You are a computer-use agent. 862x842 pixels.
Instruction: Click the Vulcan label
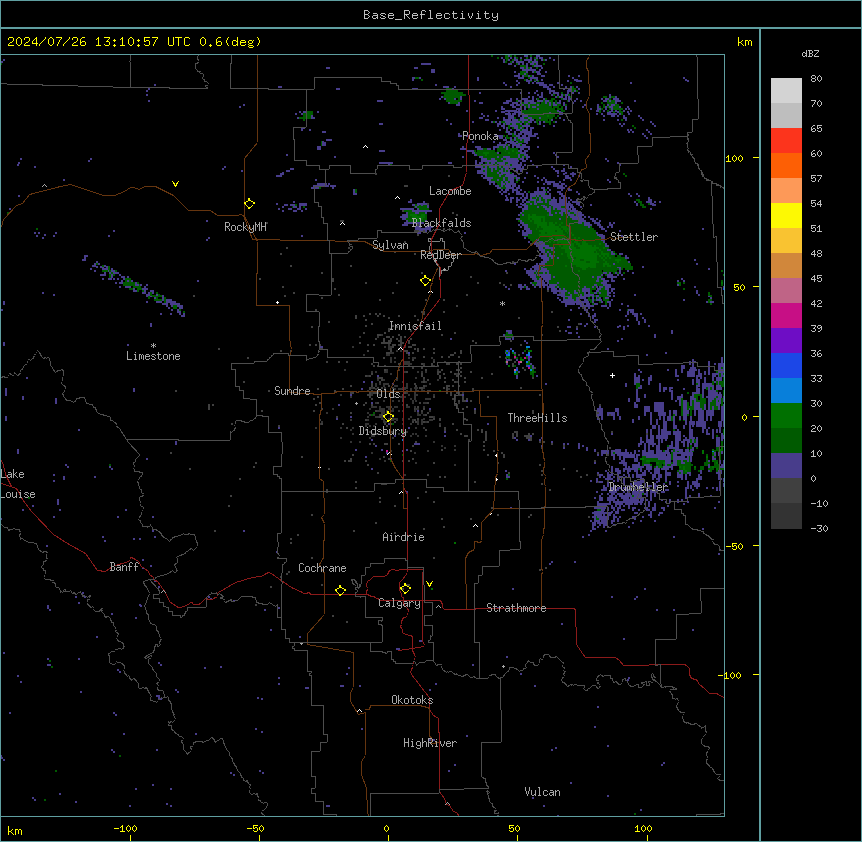tap(543, 792)
